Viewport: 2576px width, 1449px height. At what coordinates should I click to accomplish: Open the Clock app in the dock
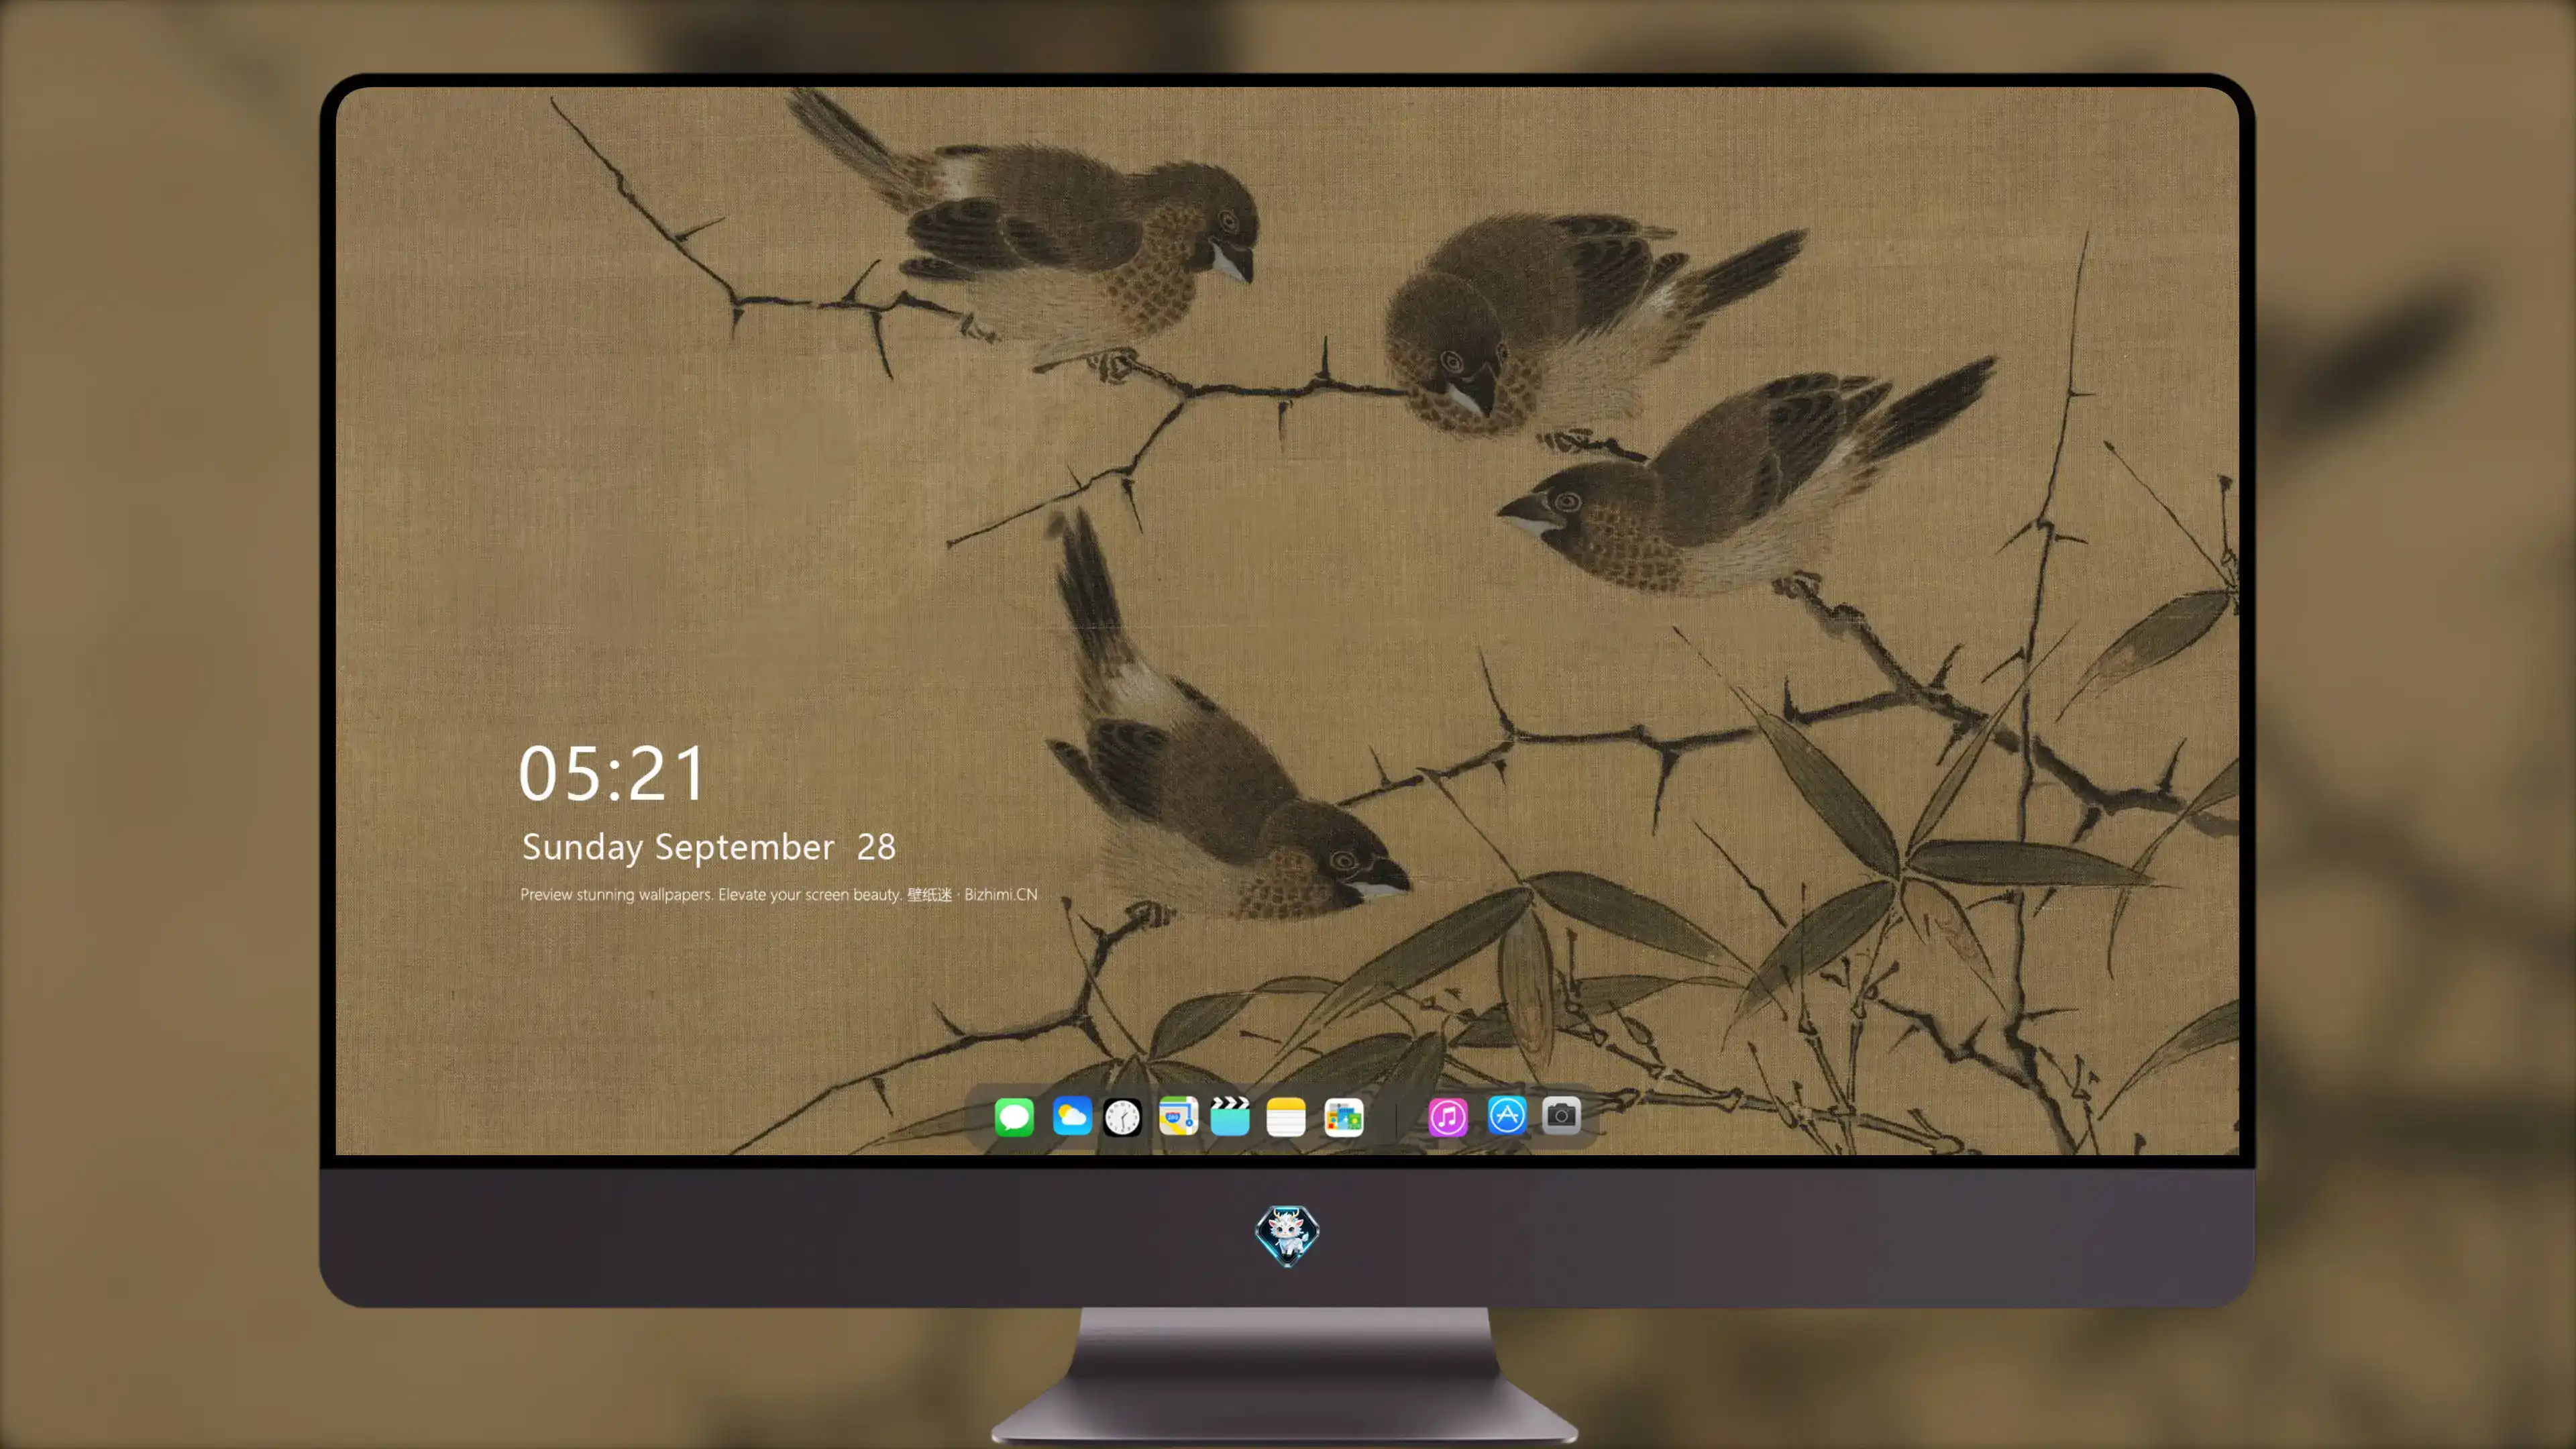click(1122, 1116)
